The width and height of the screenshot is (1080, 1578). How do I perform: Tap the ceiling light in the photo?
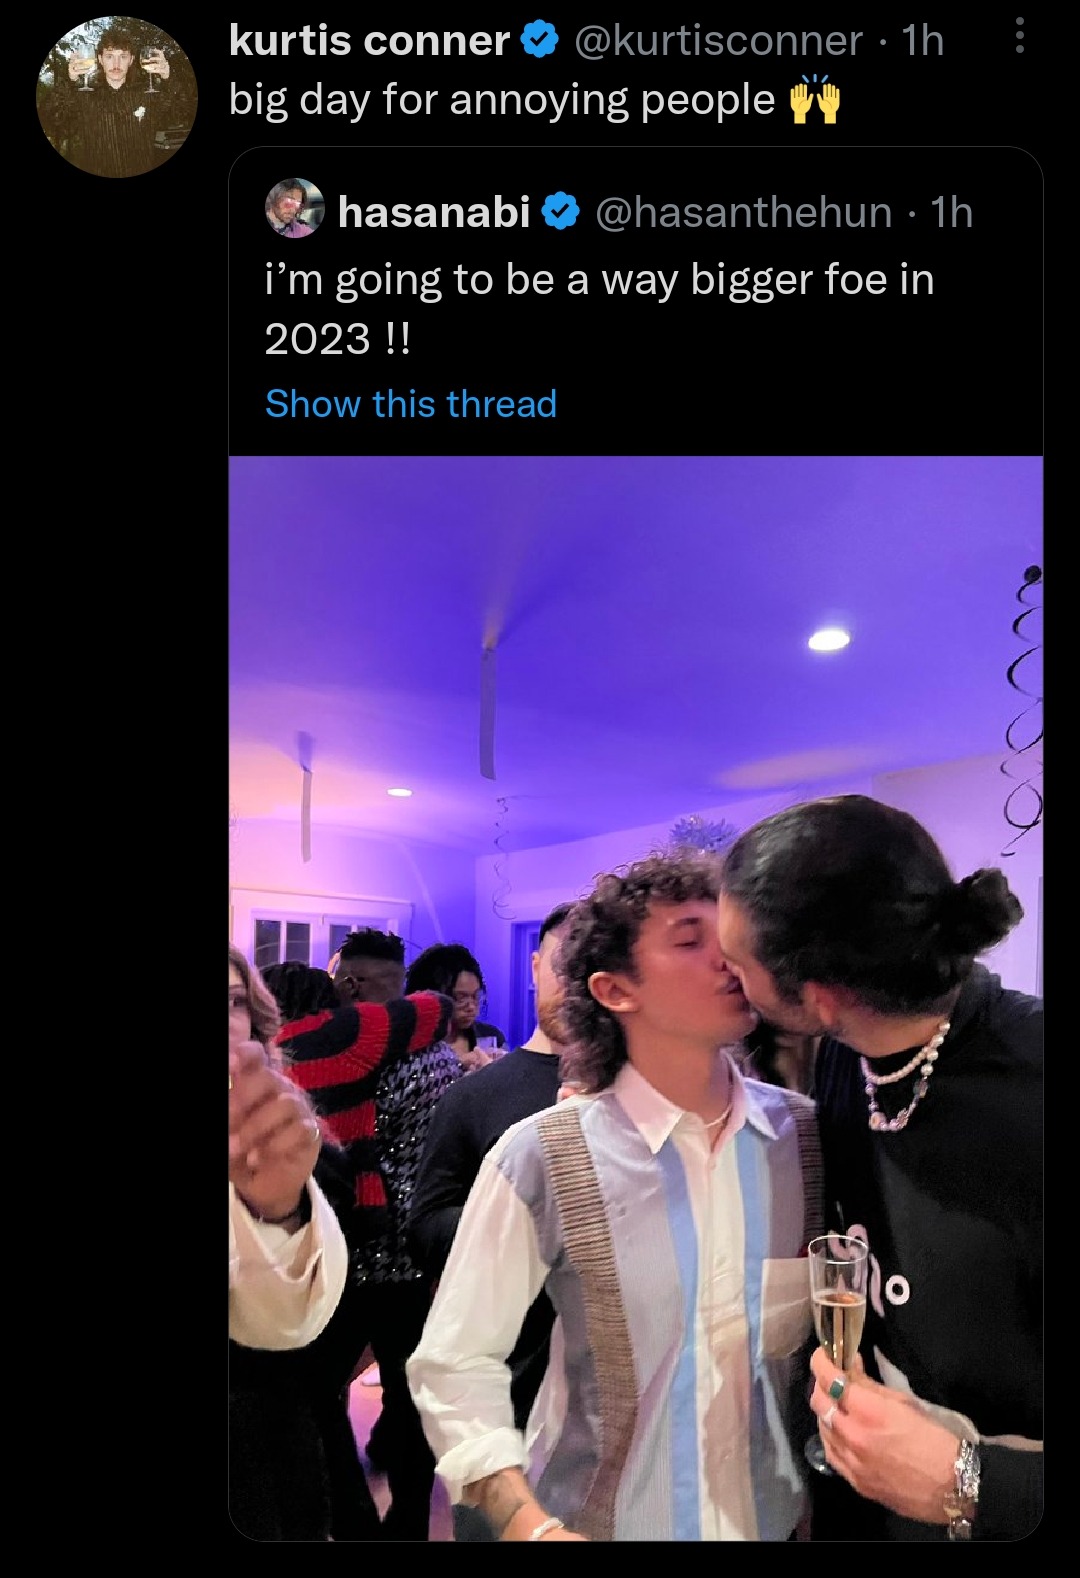(x=828, y=639)
